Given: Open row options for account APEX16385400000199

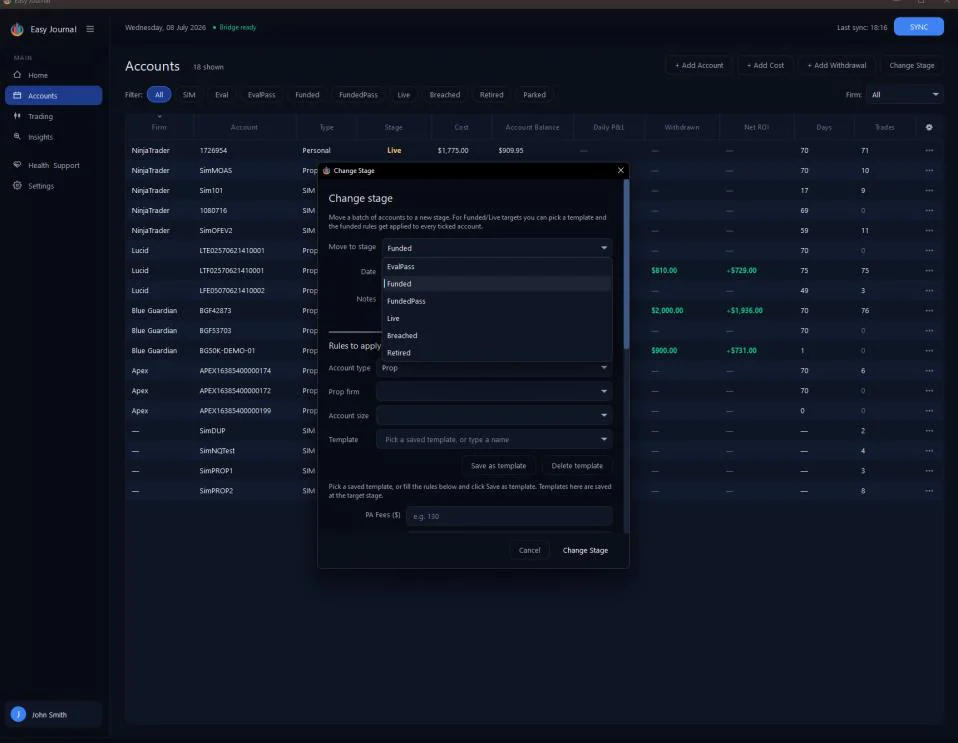Looking at the screenshot, I should [x=929, y=411].
